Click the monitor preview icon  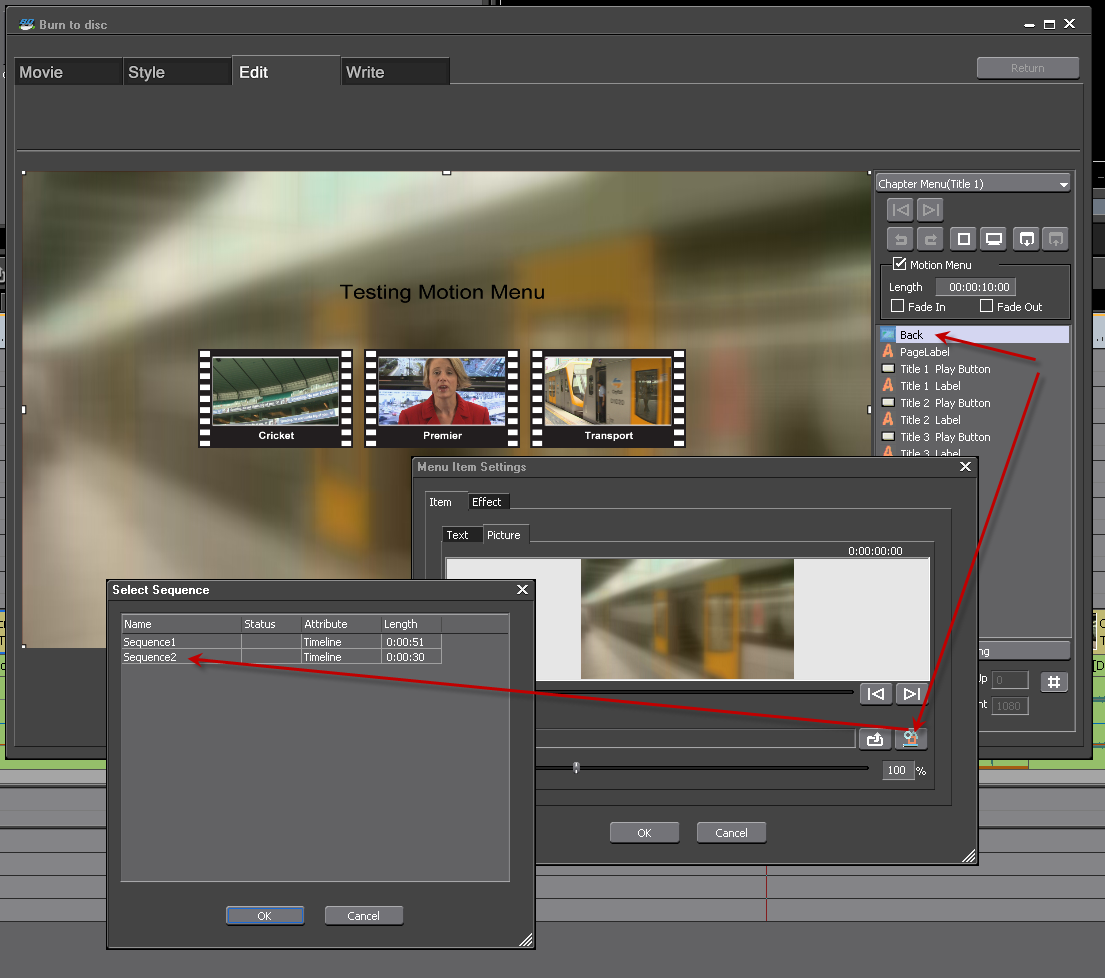[994, 240]
